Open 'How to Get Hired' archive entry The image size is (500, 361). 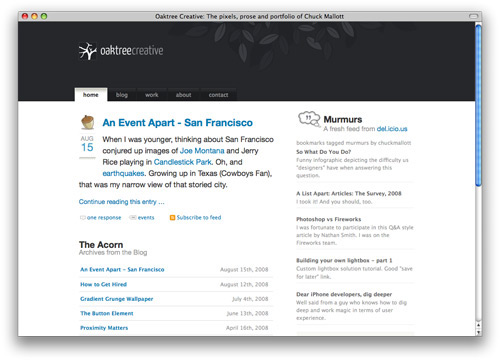(104, 284)
